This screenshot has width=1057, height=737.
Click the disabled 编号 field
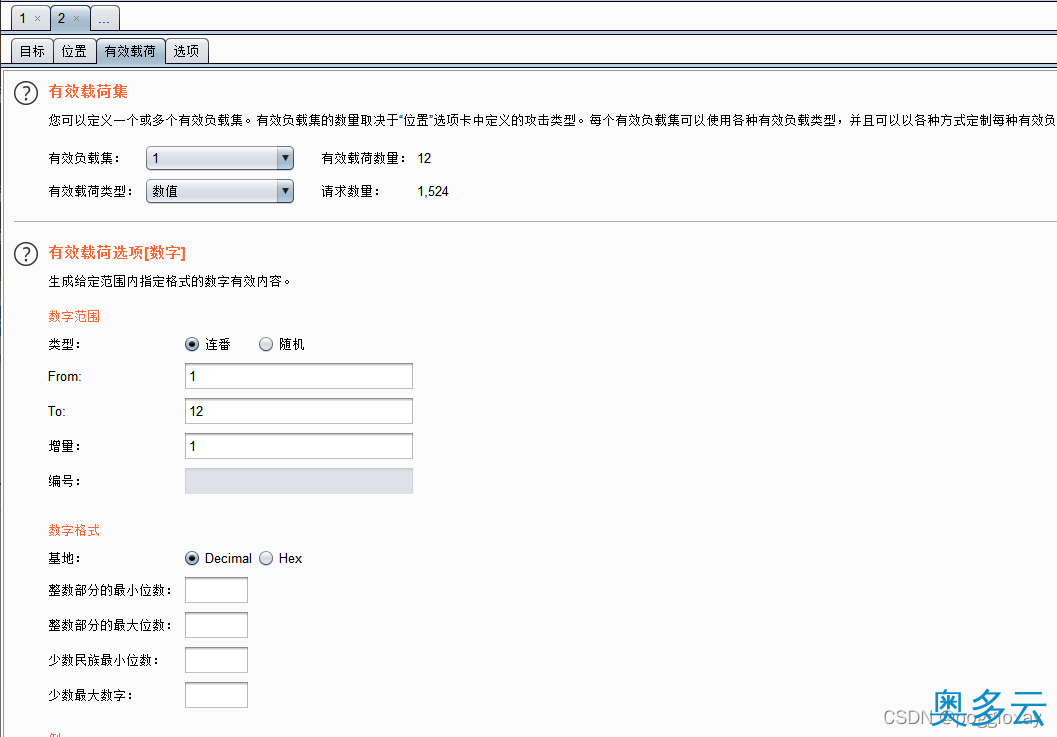(299, 481)
